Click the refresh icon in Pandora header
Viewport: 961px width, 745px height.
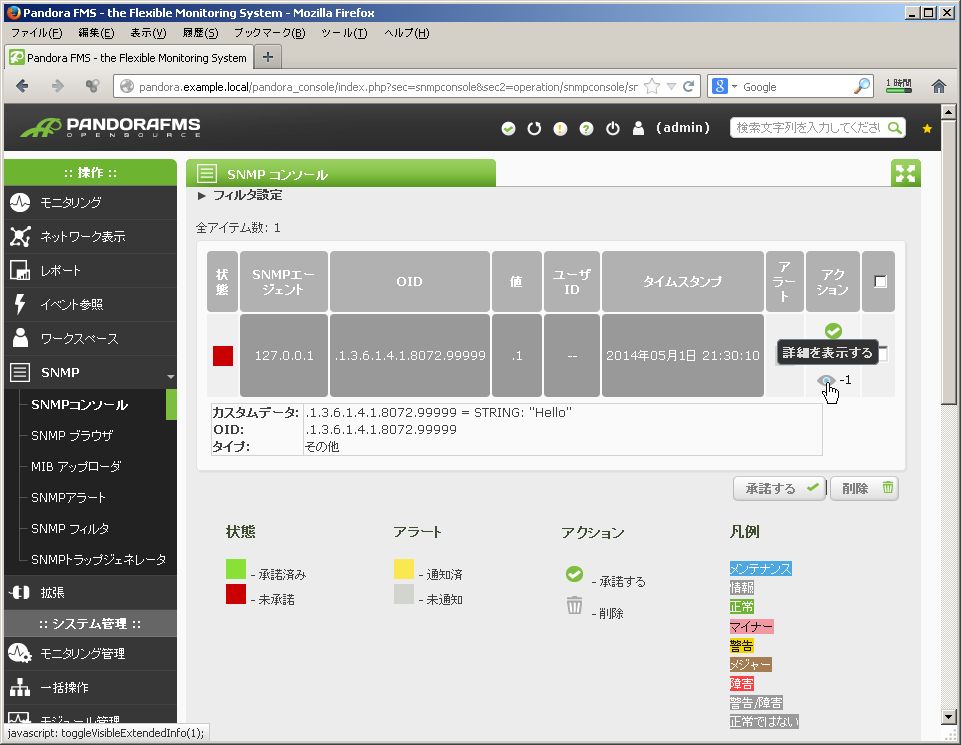[x=534, y=129]
